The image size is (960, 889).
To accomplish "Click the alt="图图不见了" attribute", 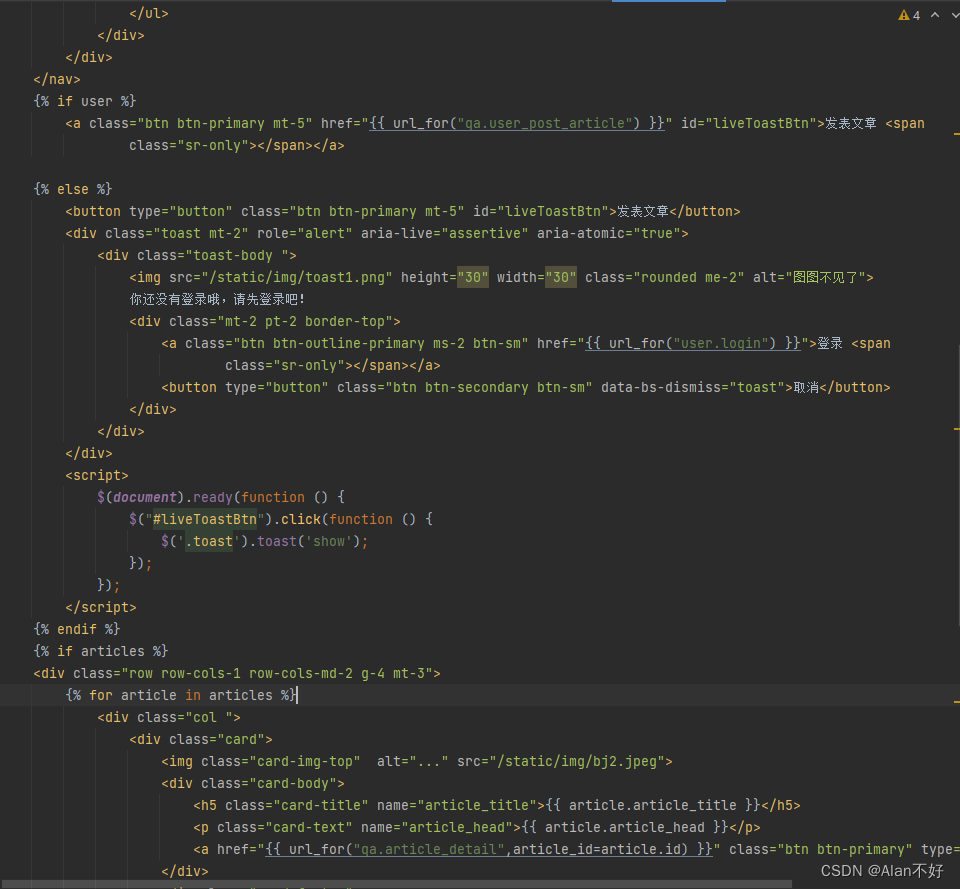I will click(809, 277).
